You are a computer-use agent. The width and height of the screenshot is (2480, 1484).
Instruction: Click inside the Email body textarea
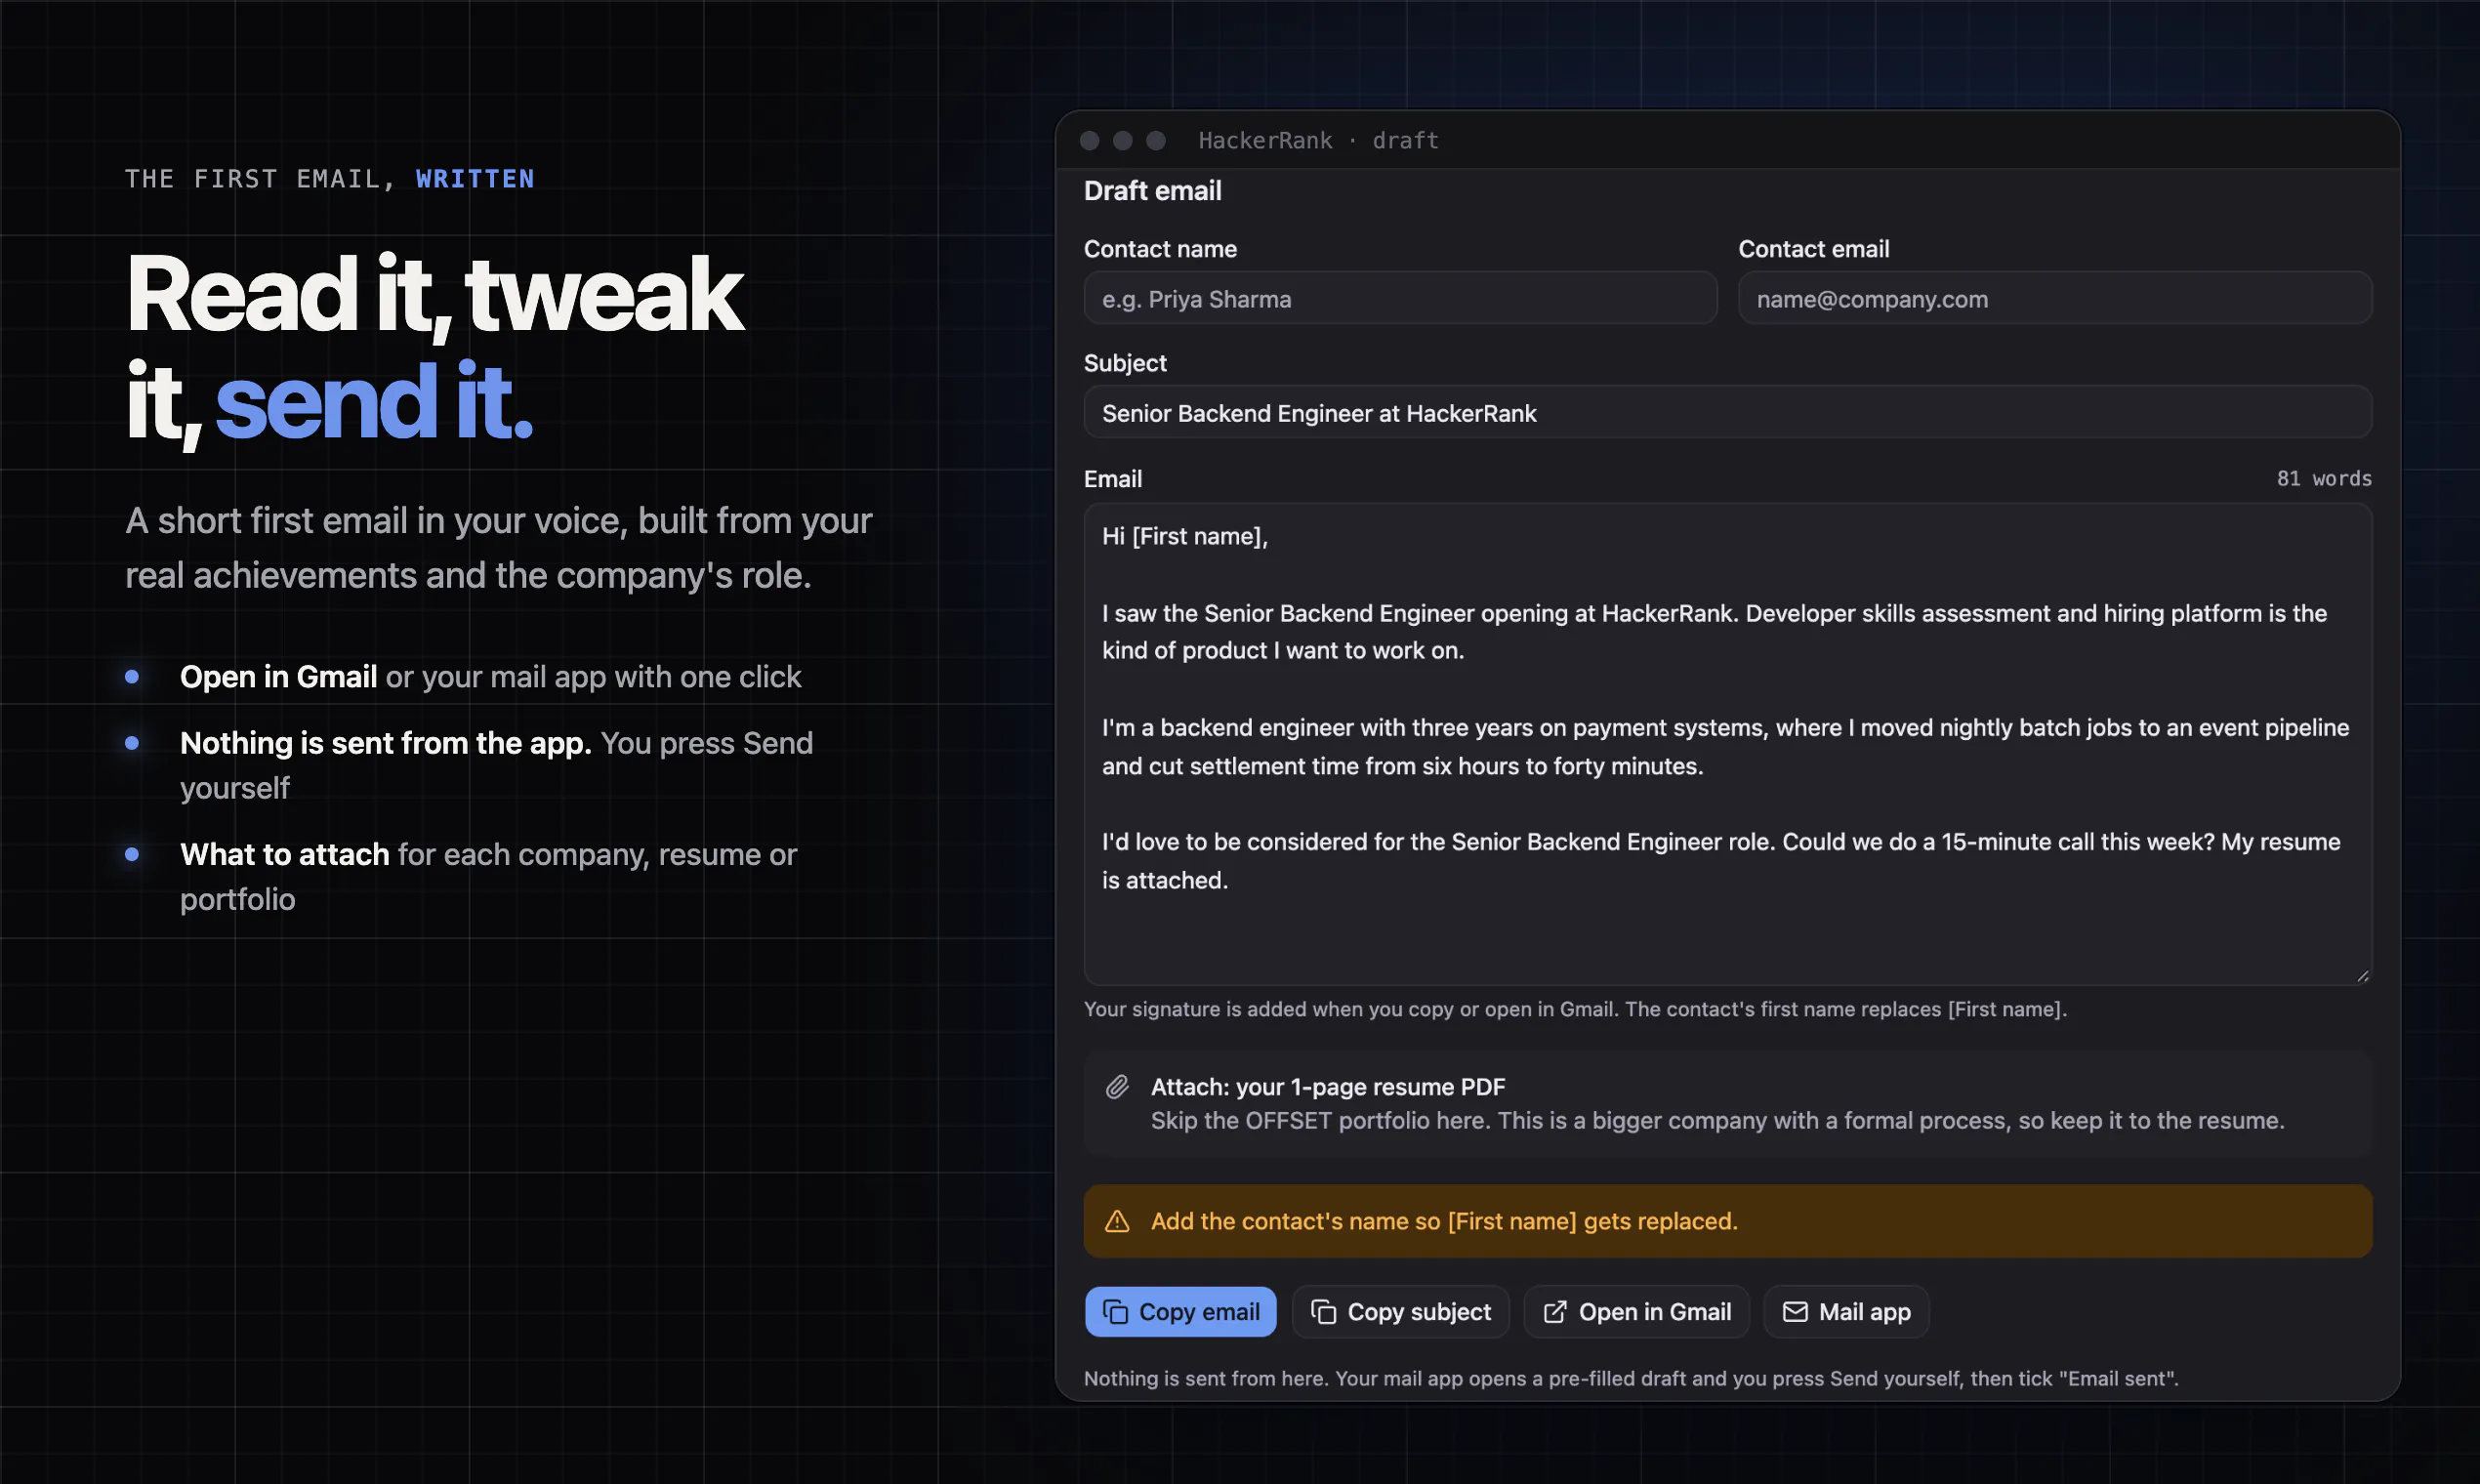[x=1728, y=744]
